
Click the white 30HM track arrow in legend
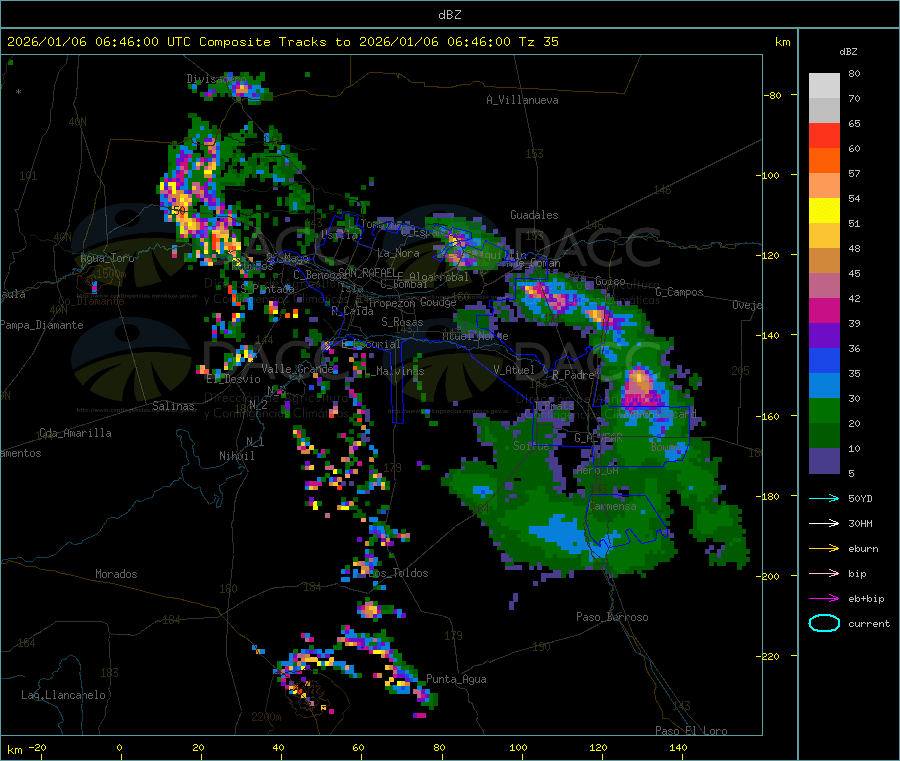click(824, 523)
